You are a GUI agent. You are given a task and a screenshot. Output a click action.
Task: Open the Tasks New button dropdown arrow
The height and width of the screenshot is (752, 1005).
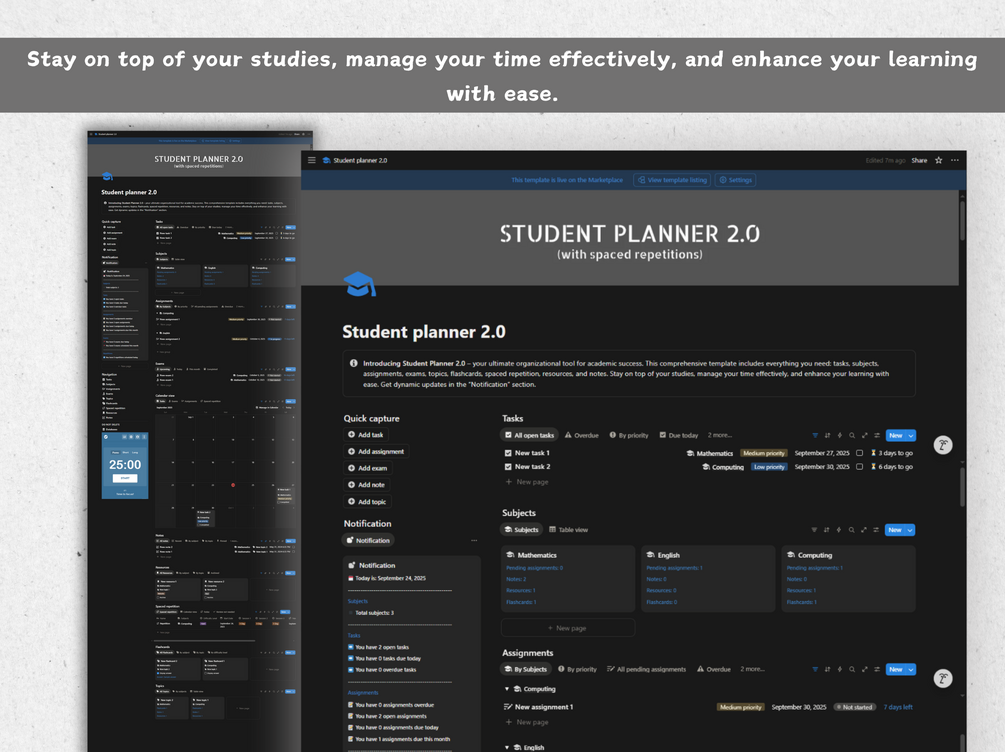pyautogui.click(x=911, y=435)
